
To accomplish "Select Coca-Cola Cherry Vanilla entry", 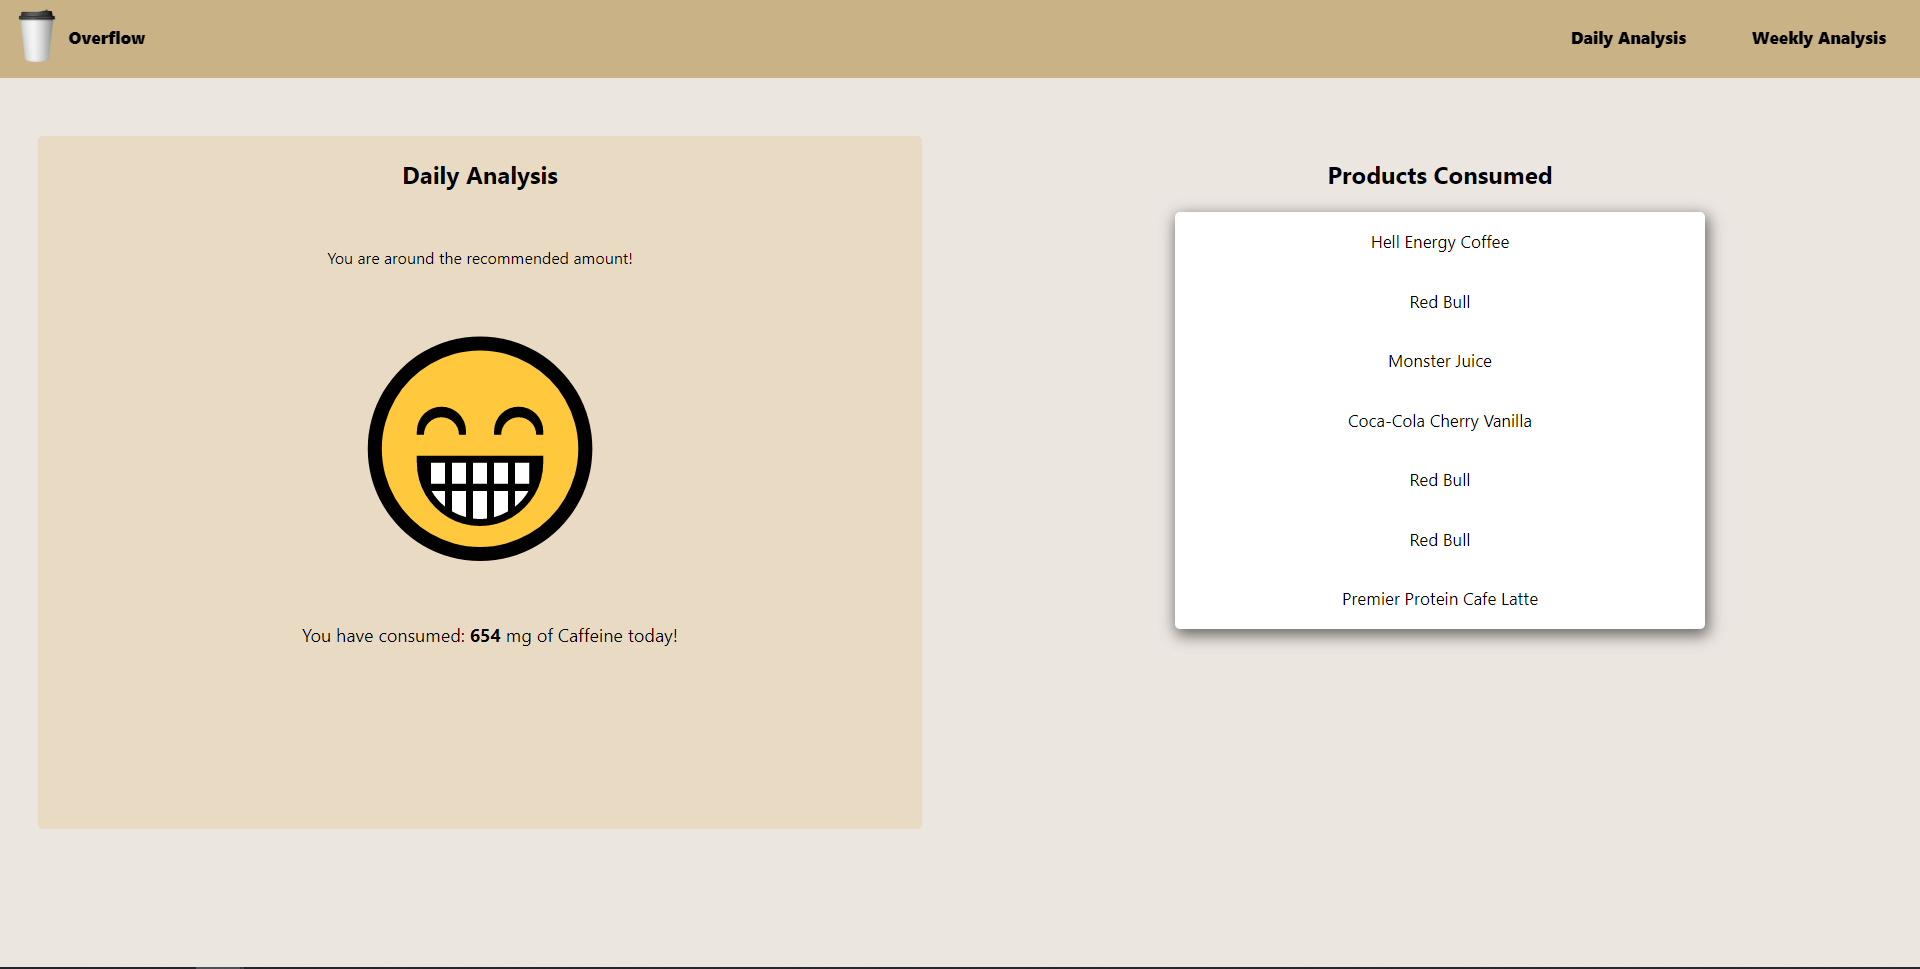I will coord(1440,421).
